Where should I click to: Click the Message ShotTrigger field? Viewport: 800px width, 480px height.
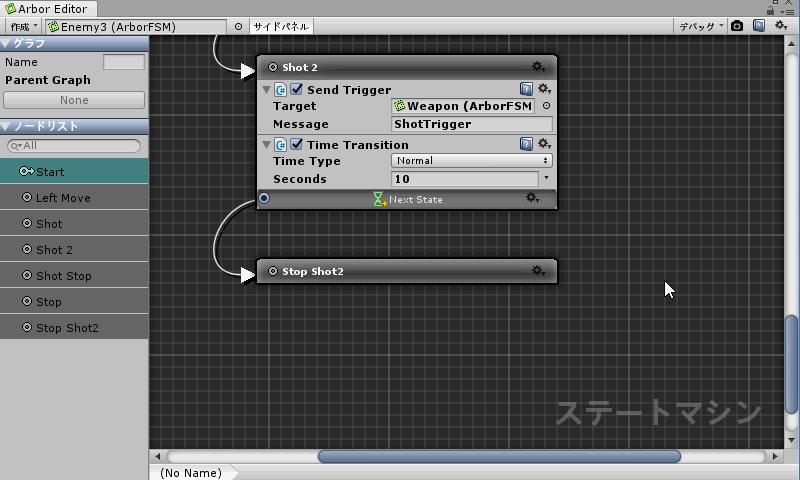[472, 124]
